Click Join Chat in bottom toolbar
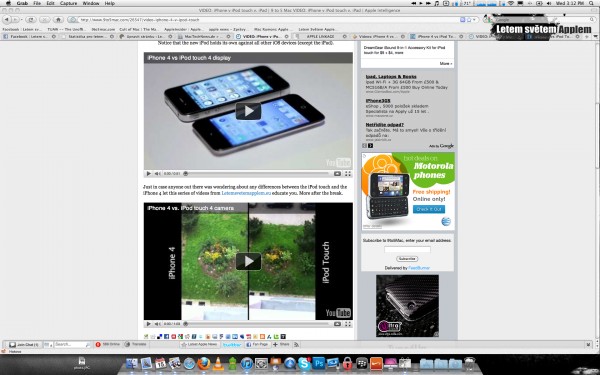The width and height of the screenshot is (600, 375). tap(24, 345)
